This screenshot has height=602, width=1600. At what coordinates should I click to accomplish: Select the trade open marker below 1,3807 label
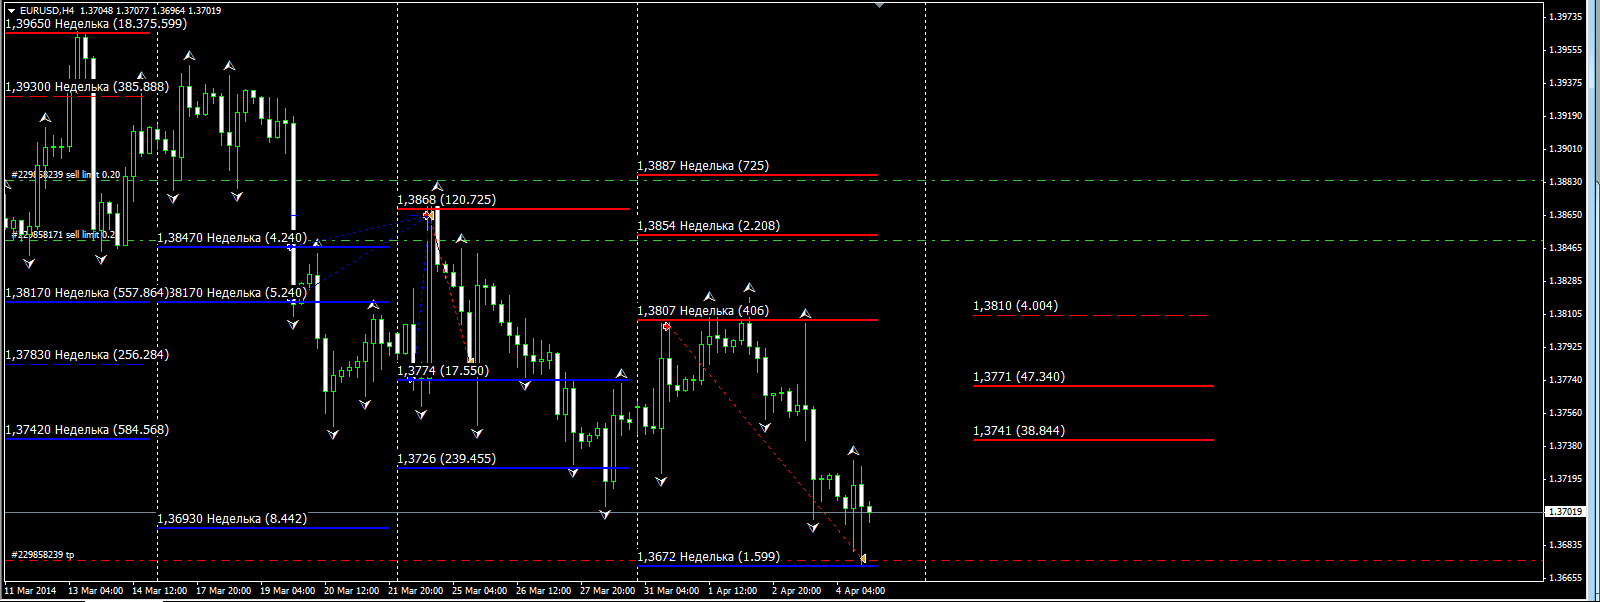(x=666, y=326)
